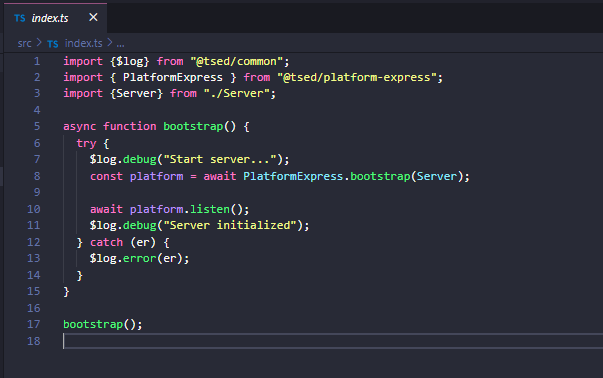Open the src breadcrumb folder

(24, 43)
